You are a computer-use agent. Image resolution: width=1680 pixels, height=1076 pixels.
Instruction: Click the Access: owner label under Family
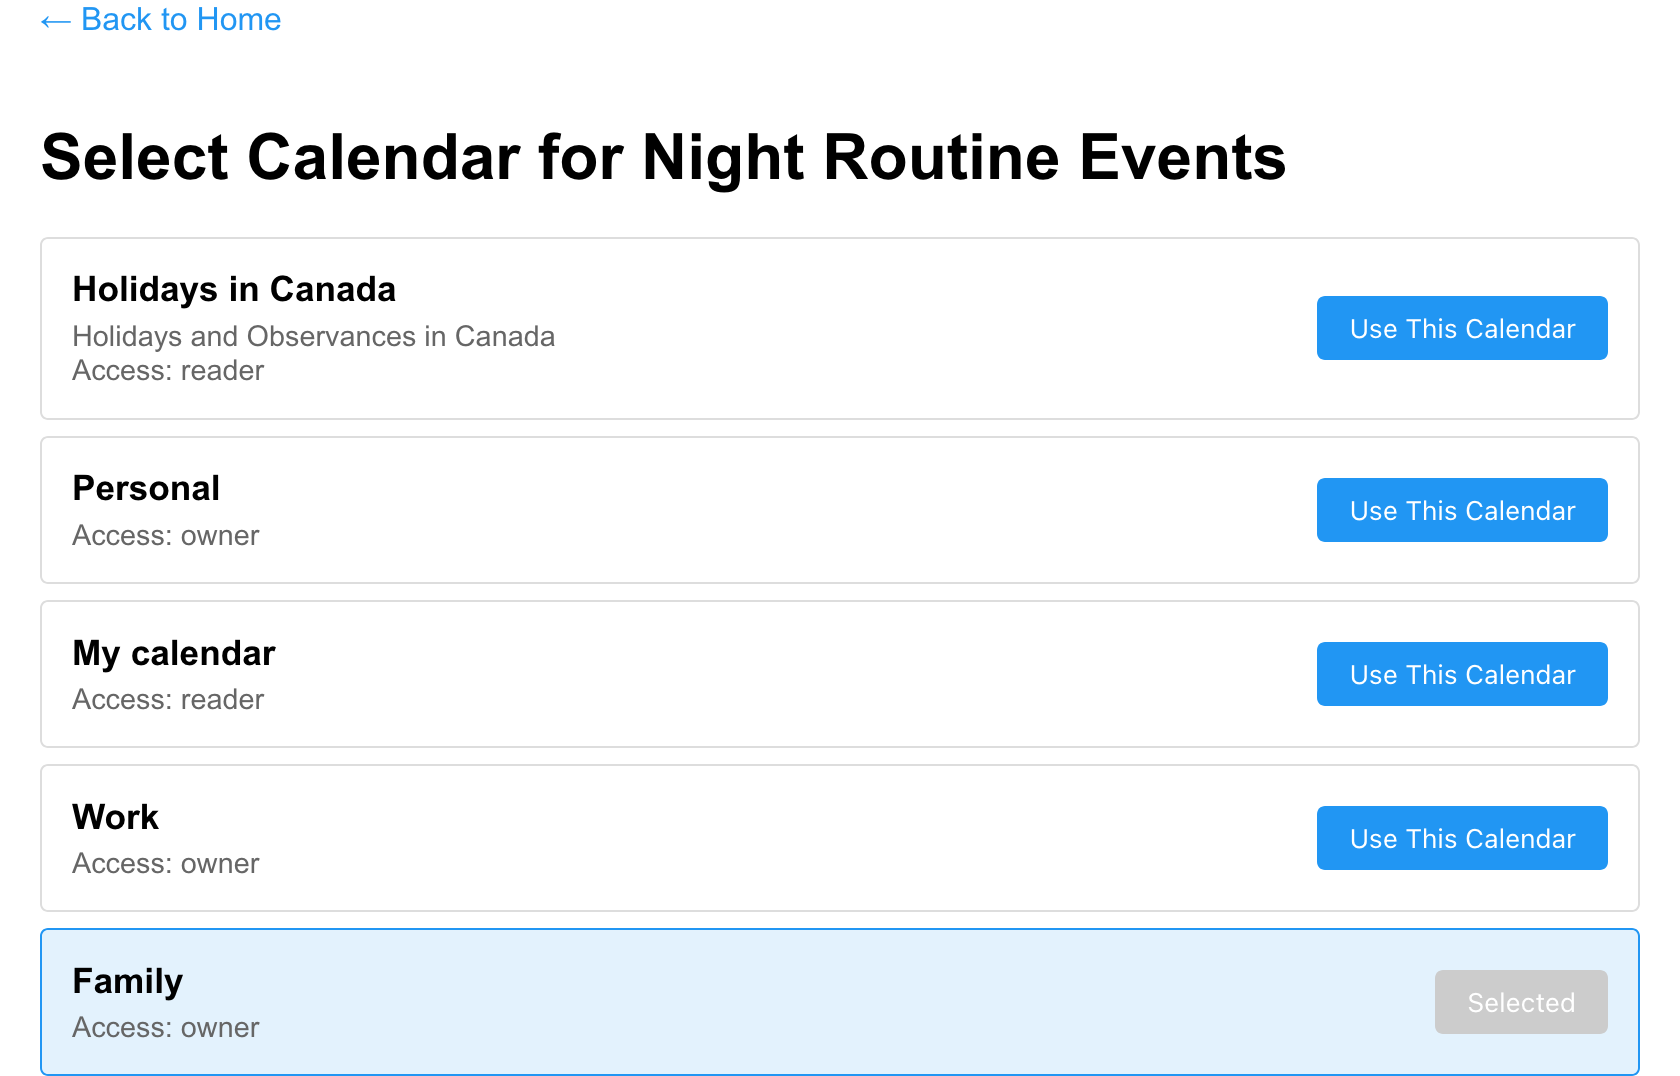pyautogui.click(x=165, y=1027)
